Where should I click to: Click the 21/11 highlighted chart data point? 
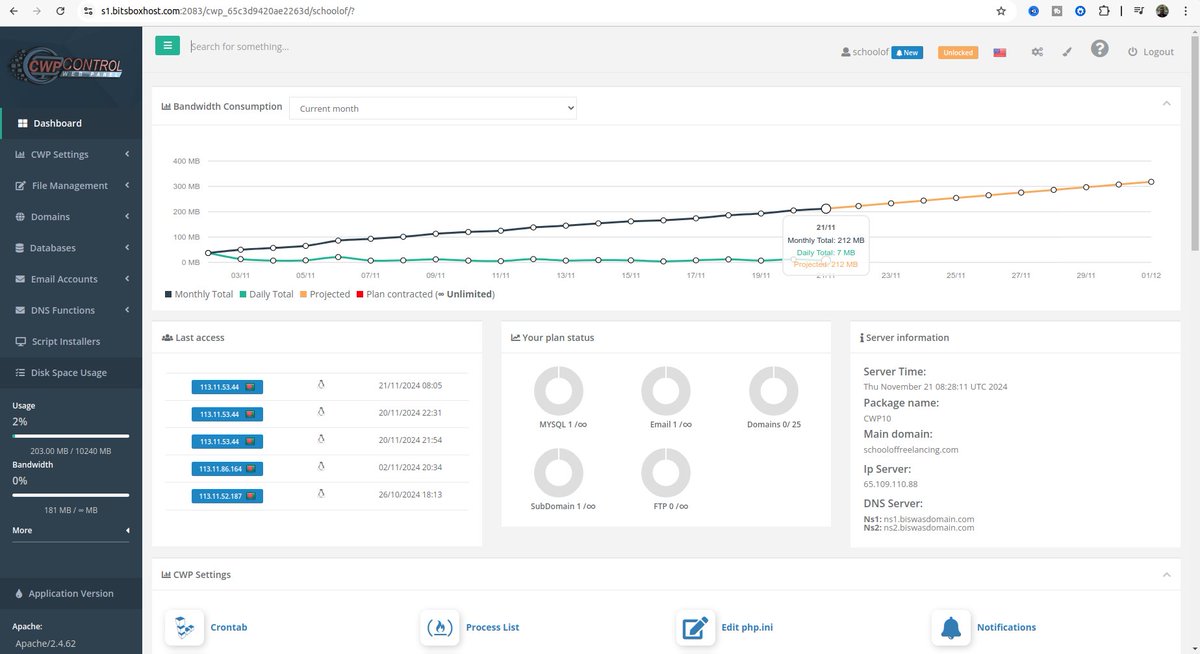click(826, 208)
